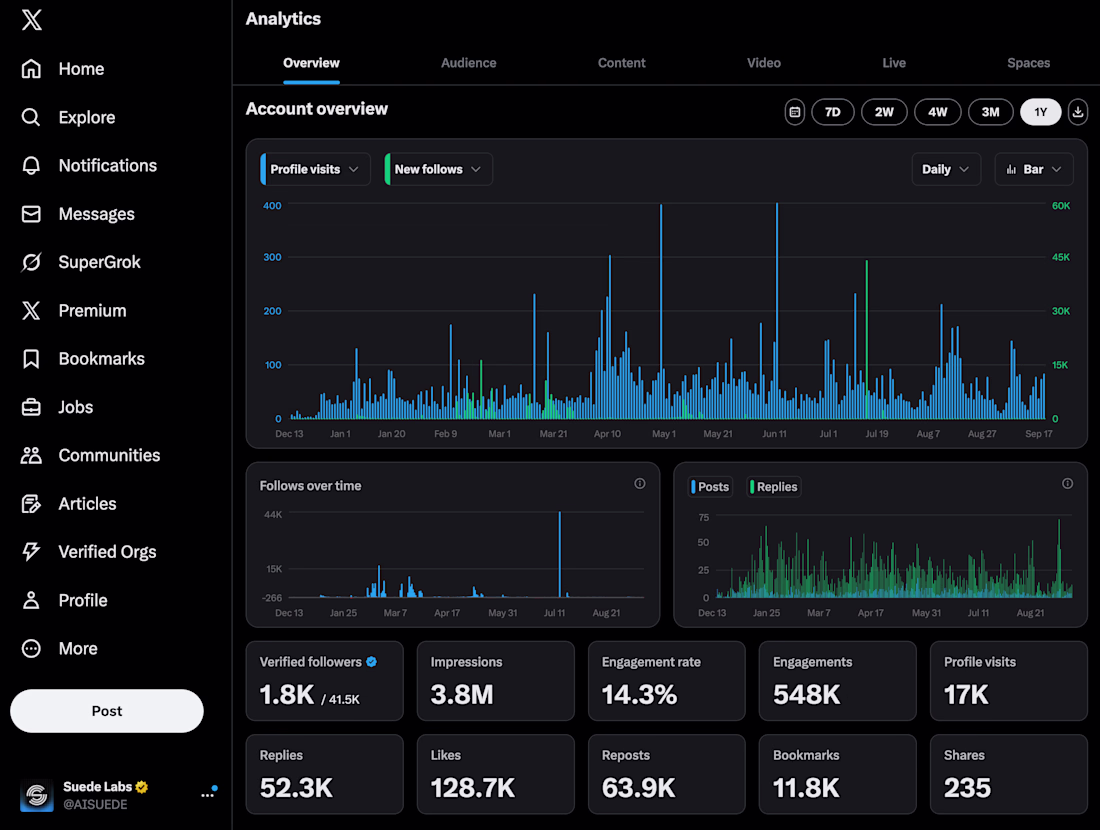Click the Suede Labs avatar thumbnail
This screenshot has height=830, width=1100.
(x=36, y=795)
